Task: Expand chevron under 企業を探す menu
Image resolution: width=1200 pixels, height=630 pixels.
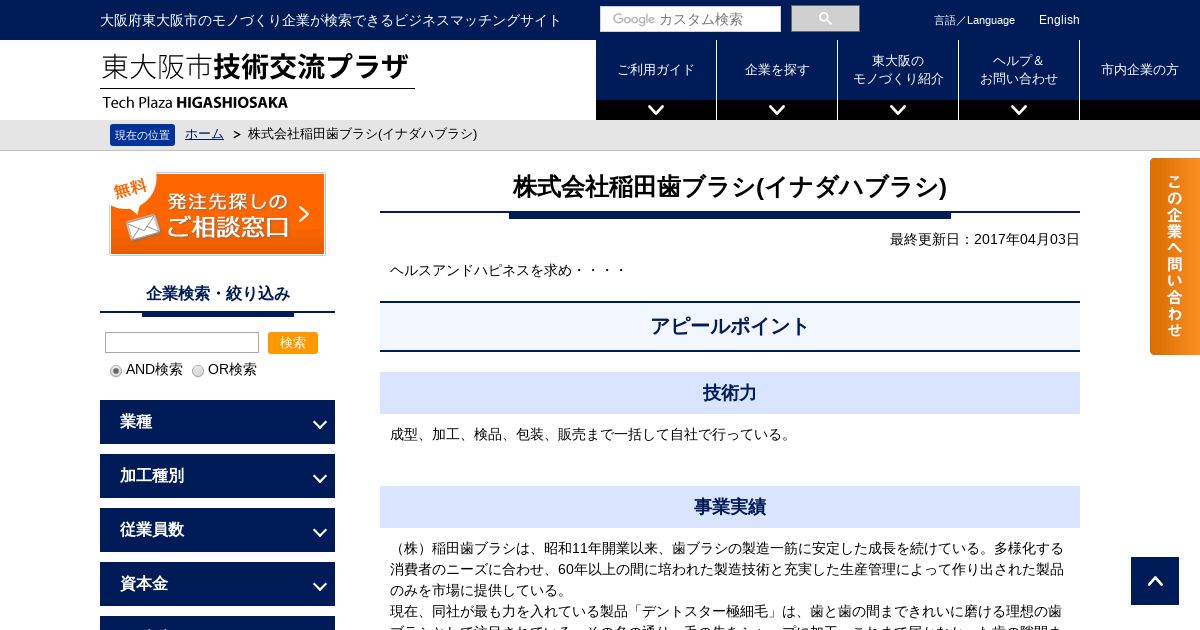Action: tap(777, 110)
